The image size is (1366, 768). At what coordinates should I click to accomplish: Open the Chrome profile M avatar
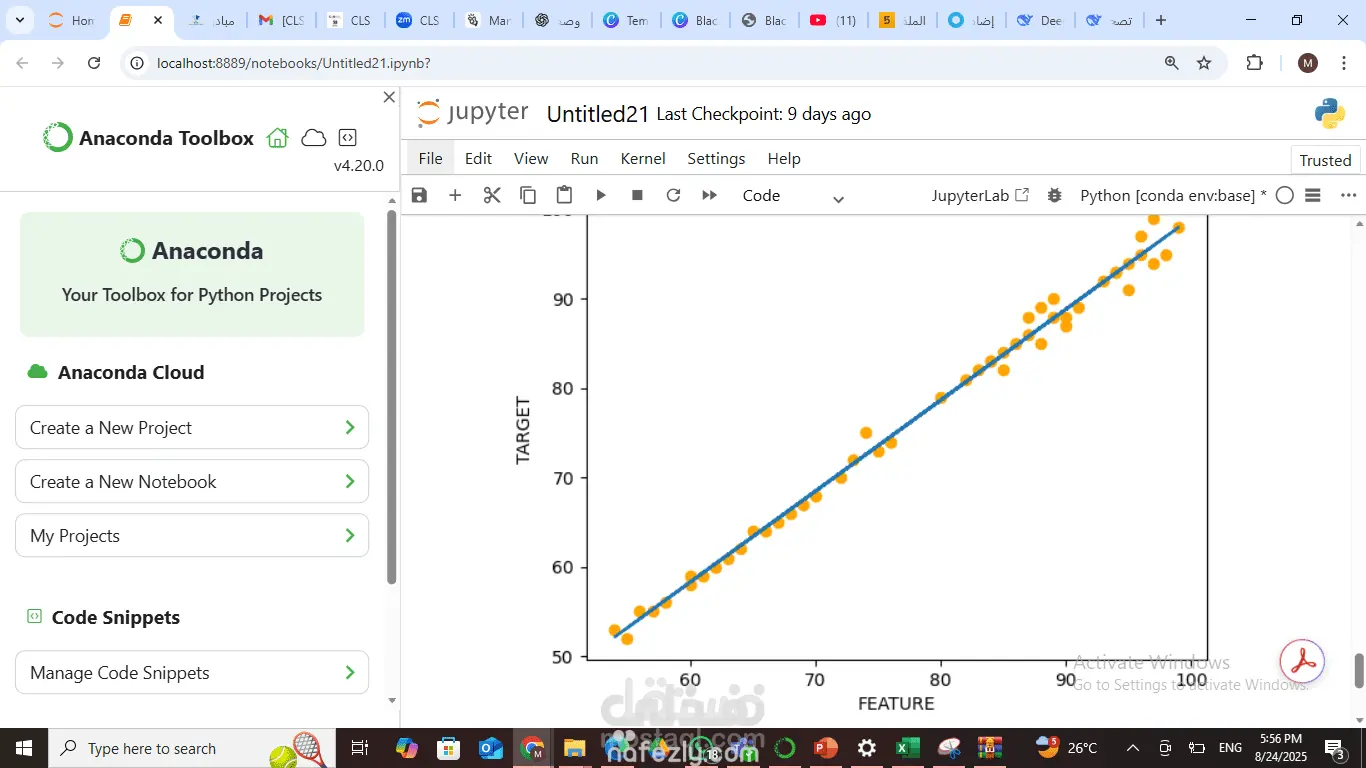[1308, 63]
